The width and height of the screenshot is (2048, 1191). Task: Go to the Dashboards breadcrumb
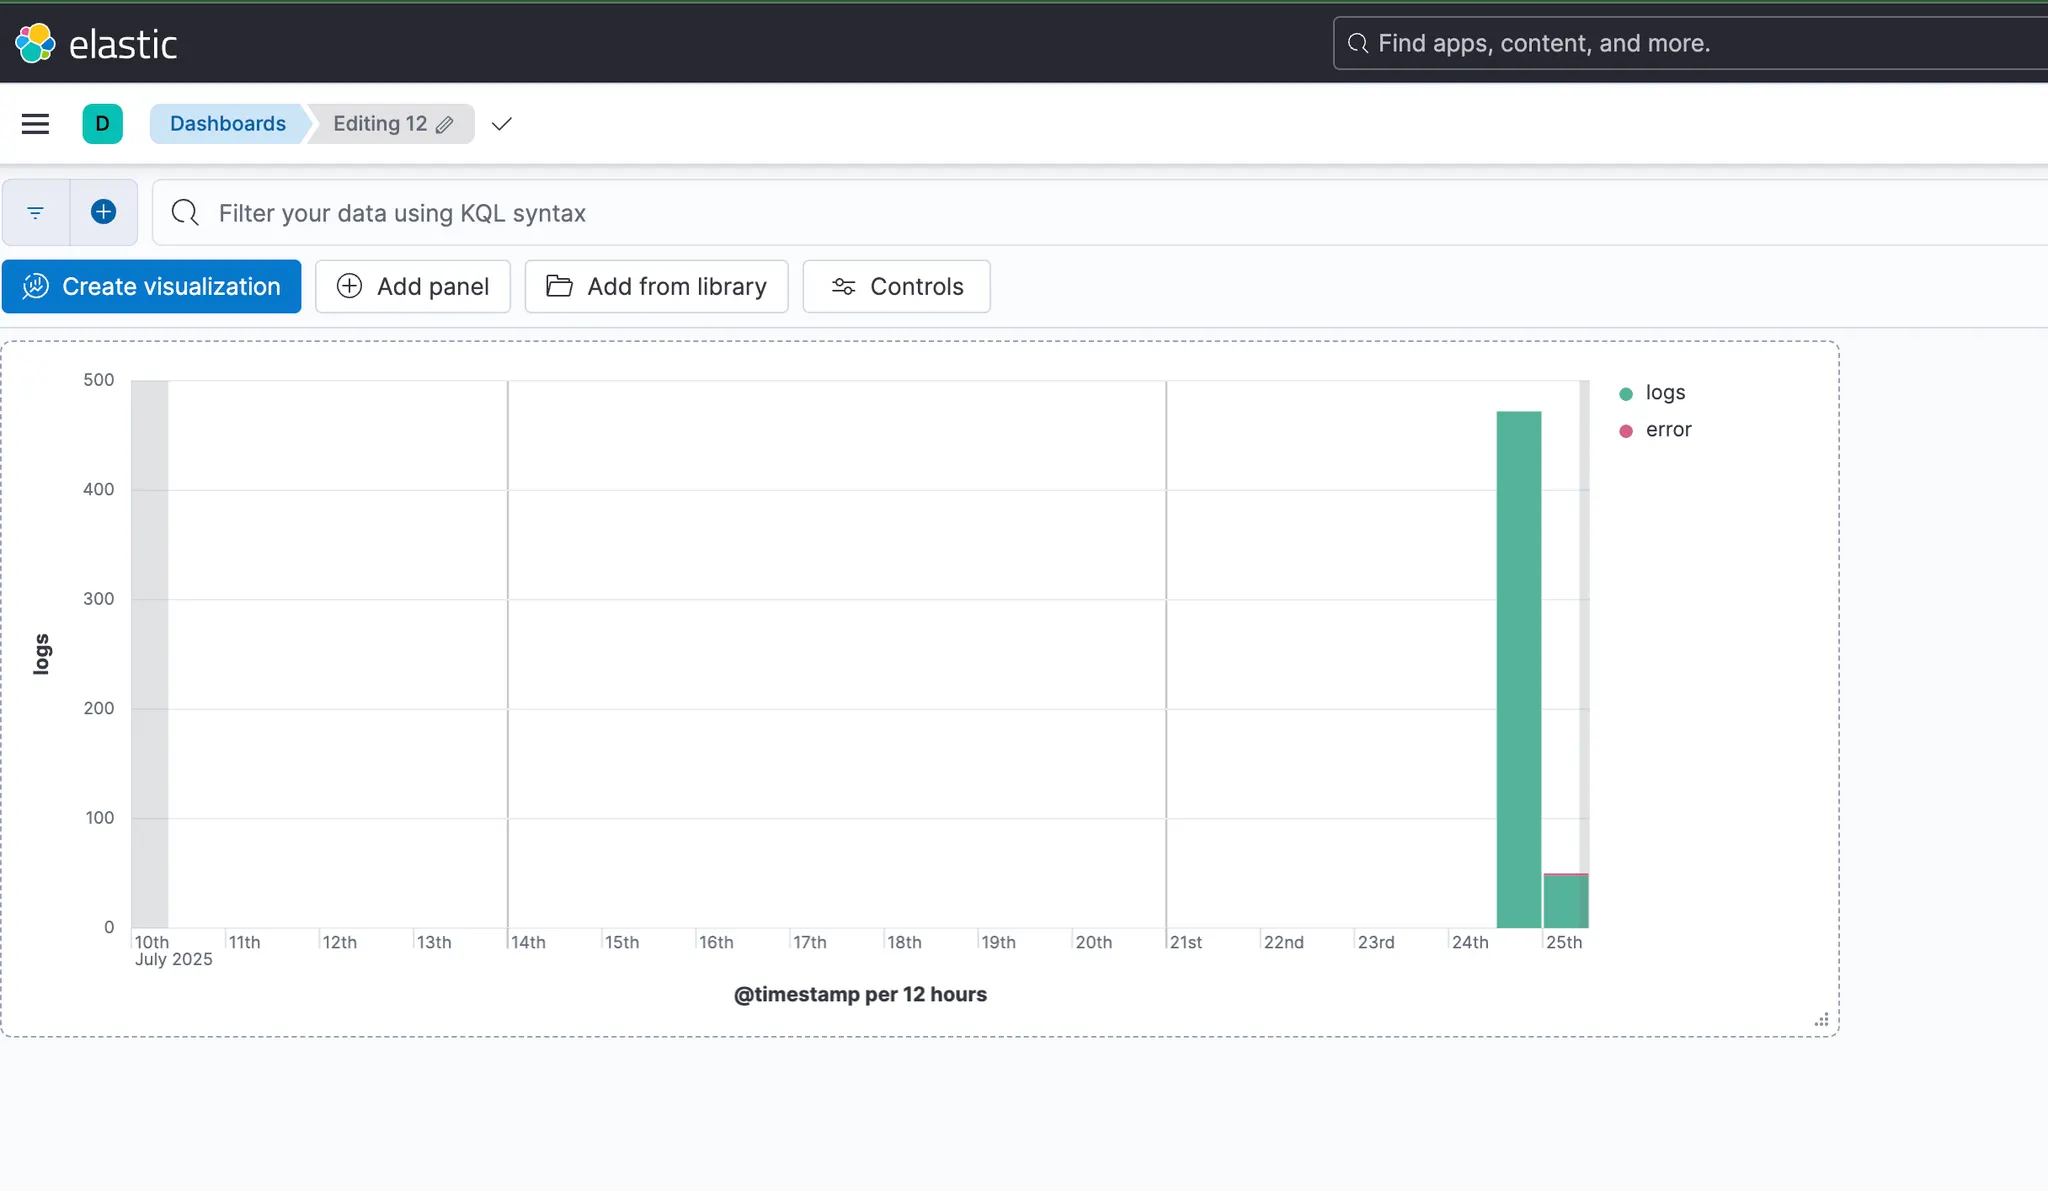(228, 124)
